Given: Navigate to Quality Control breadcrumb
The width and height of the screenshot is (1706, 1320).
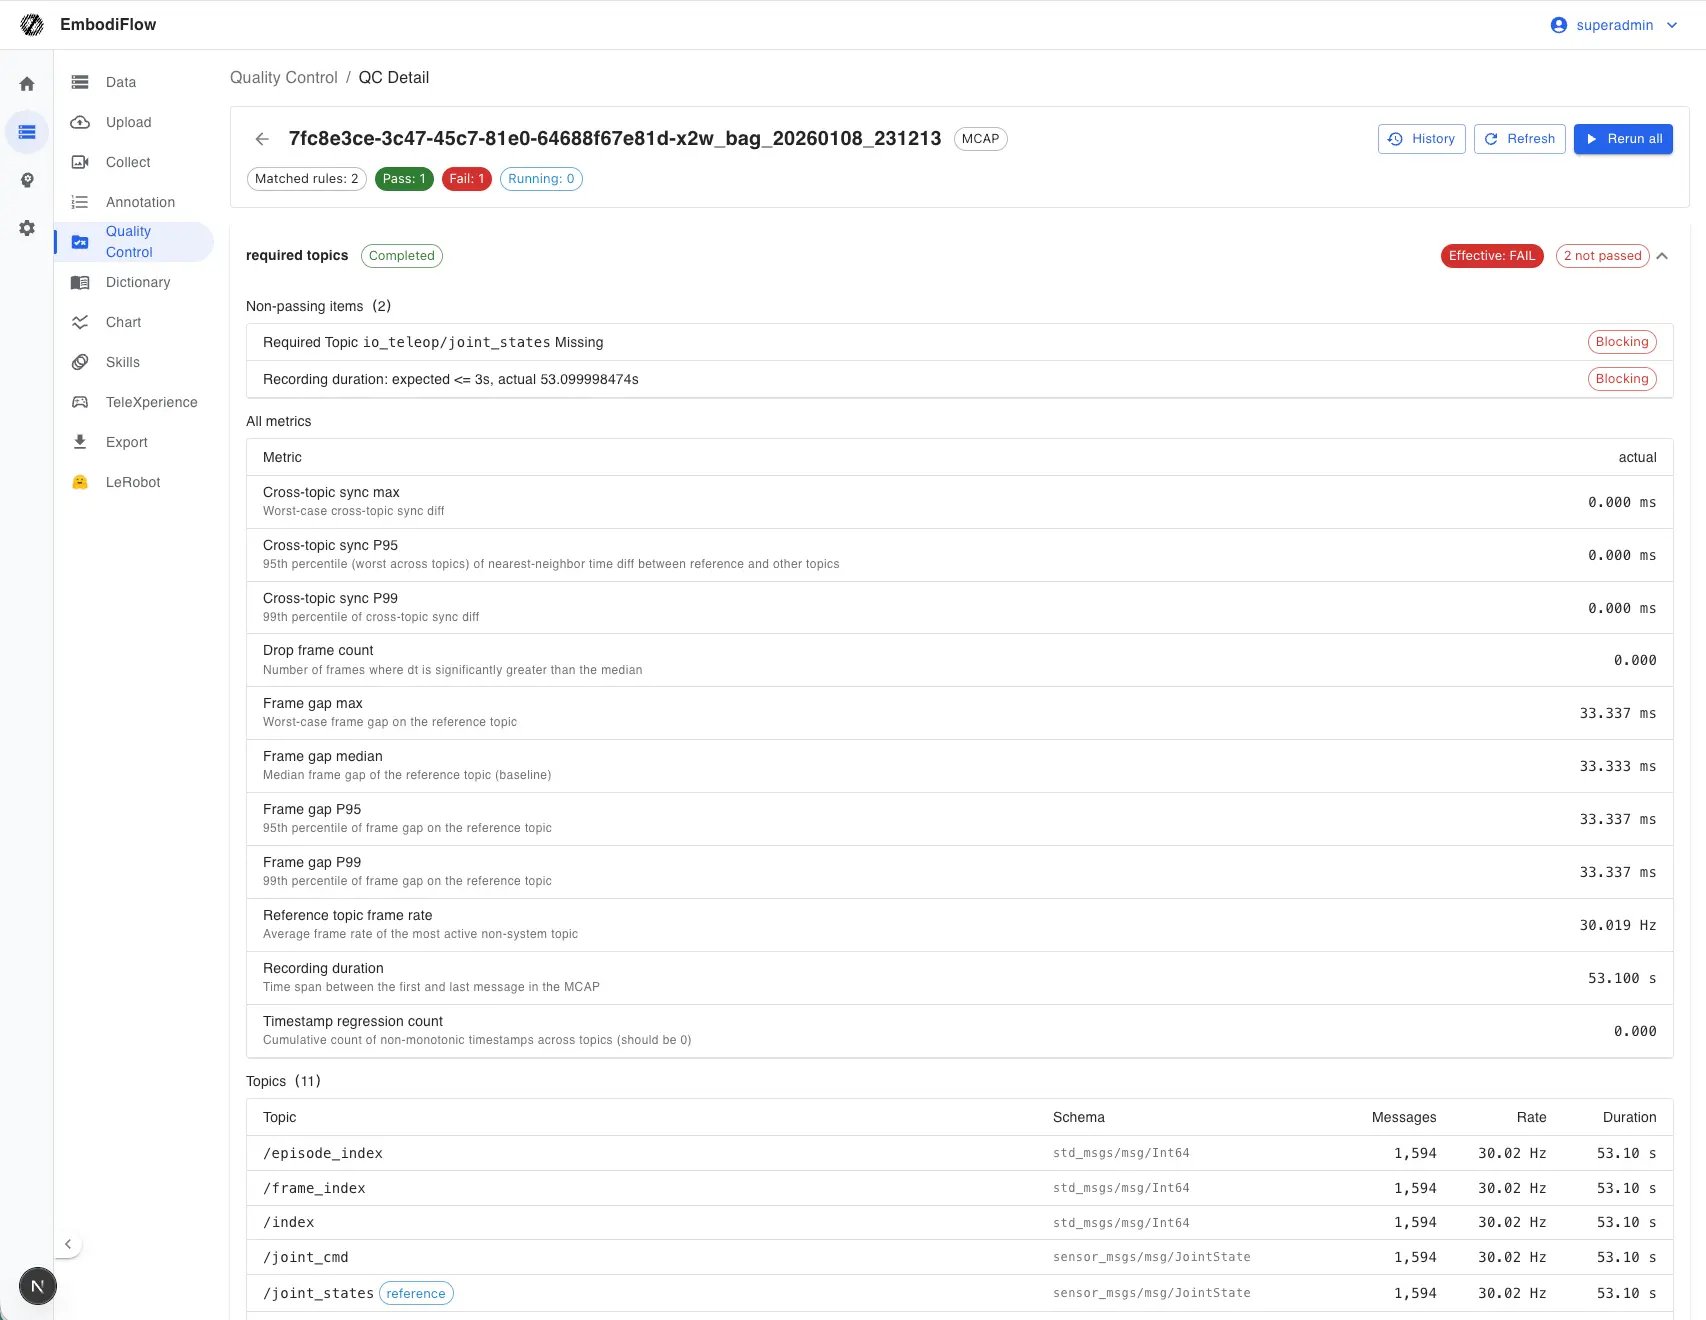Looking at the screenshot, I should [283, 77].
